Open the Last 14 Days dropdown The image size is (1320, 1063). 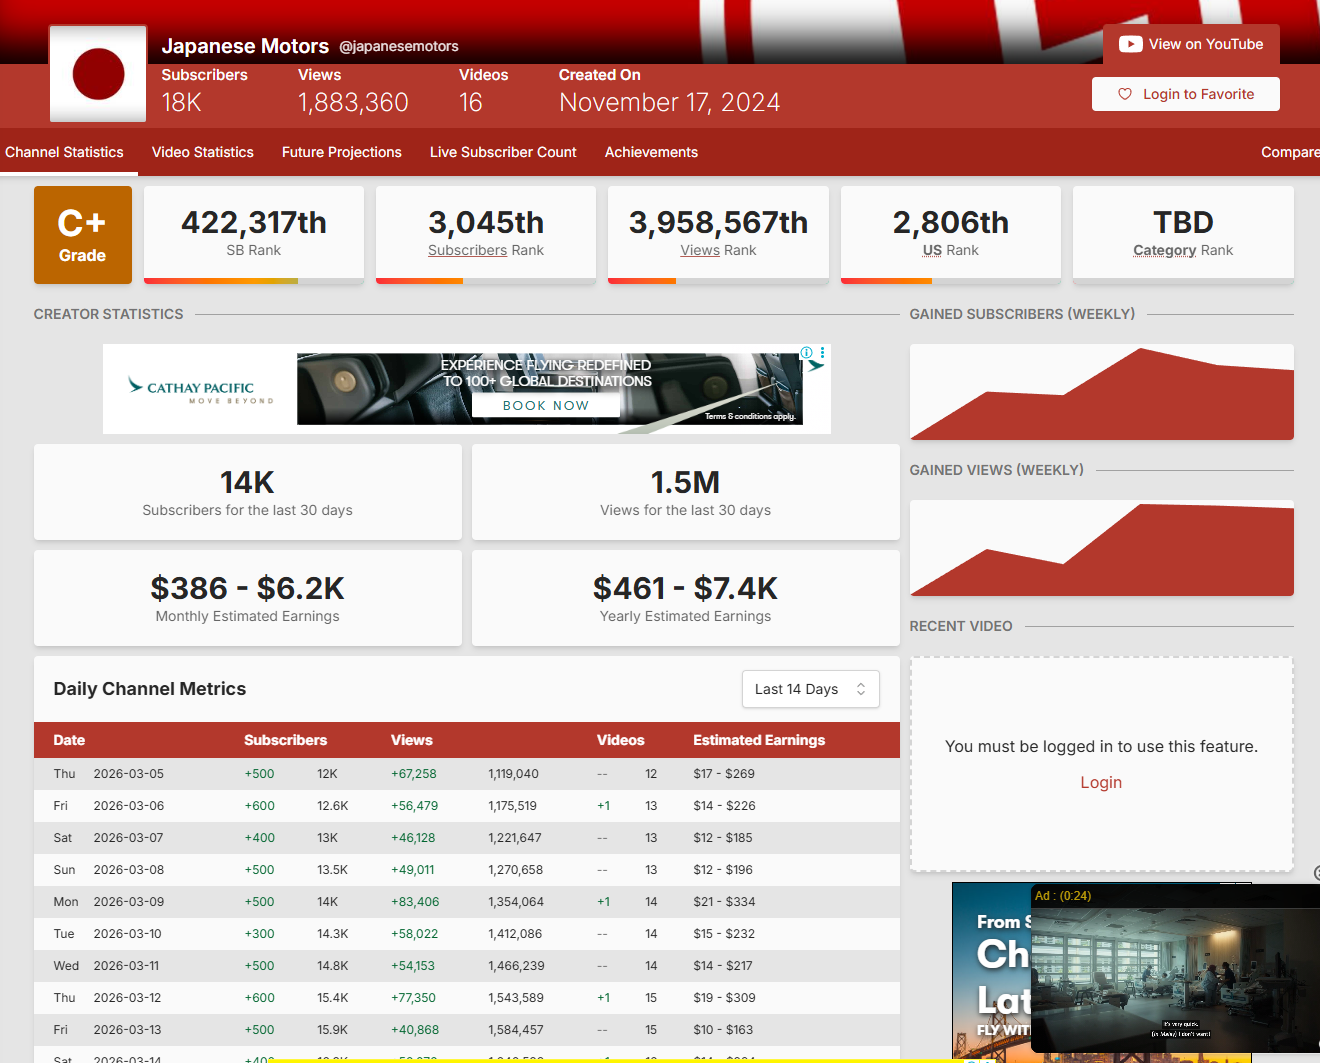[810, 689]
